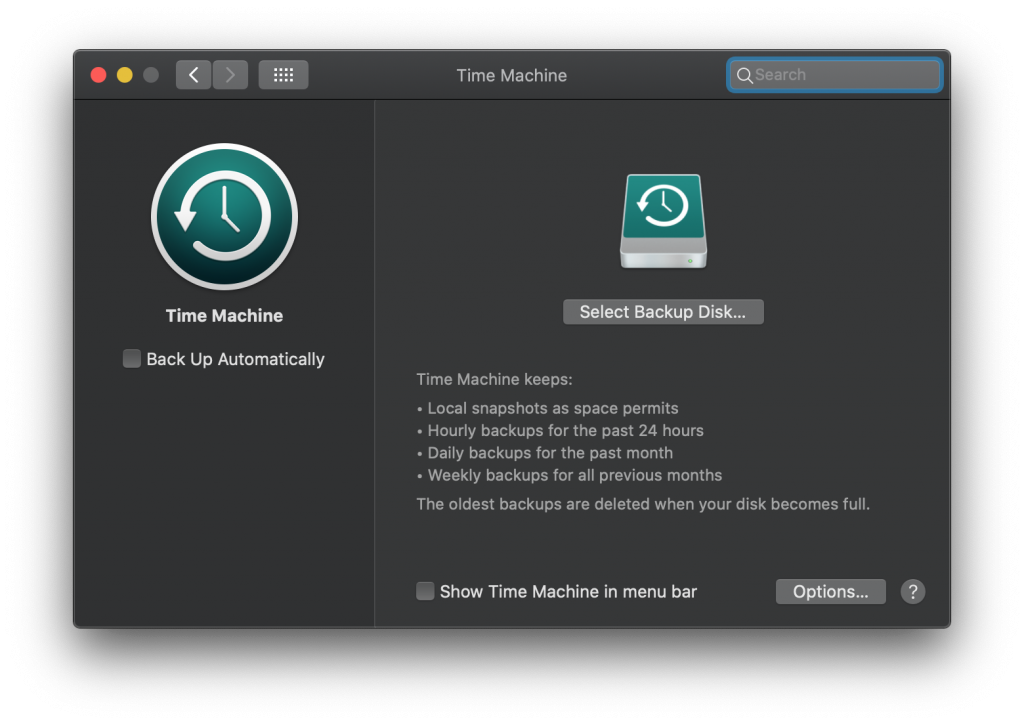Open the Options sheet
The height and width of the screenshot is (725, 1024).
click(x=830, y=591)
